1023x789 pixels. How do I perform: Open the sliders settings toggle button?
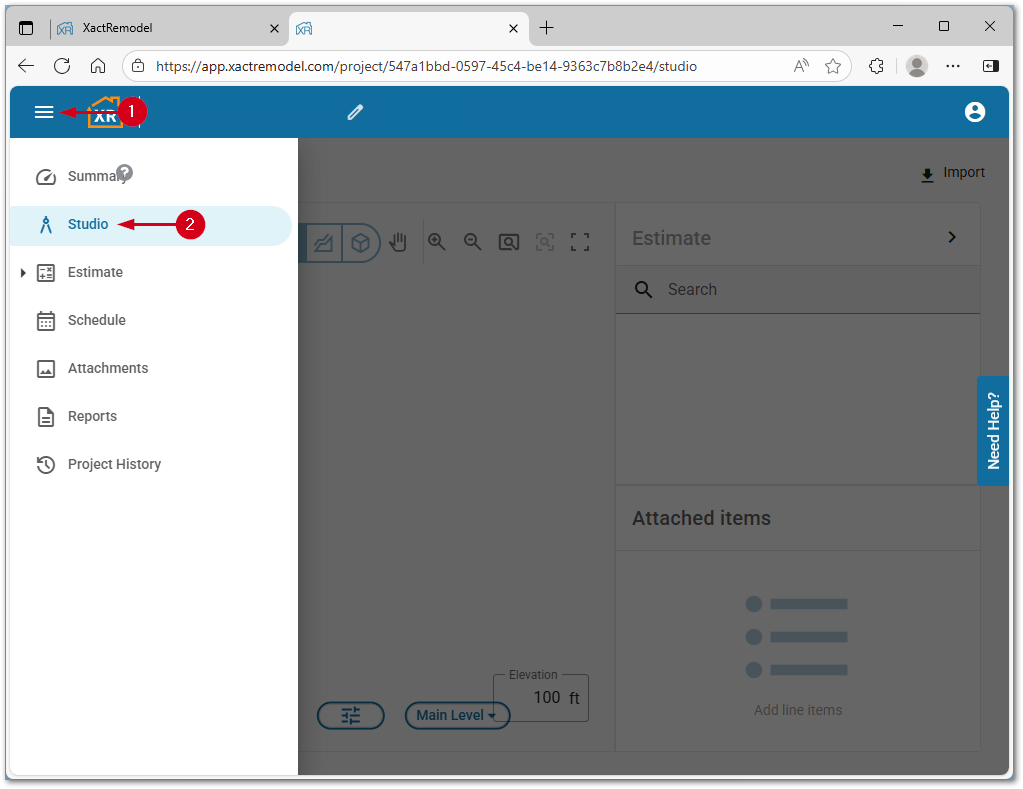tap(351, 715)
